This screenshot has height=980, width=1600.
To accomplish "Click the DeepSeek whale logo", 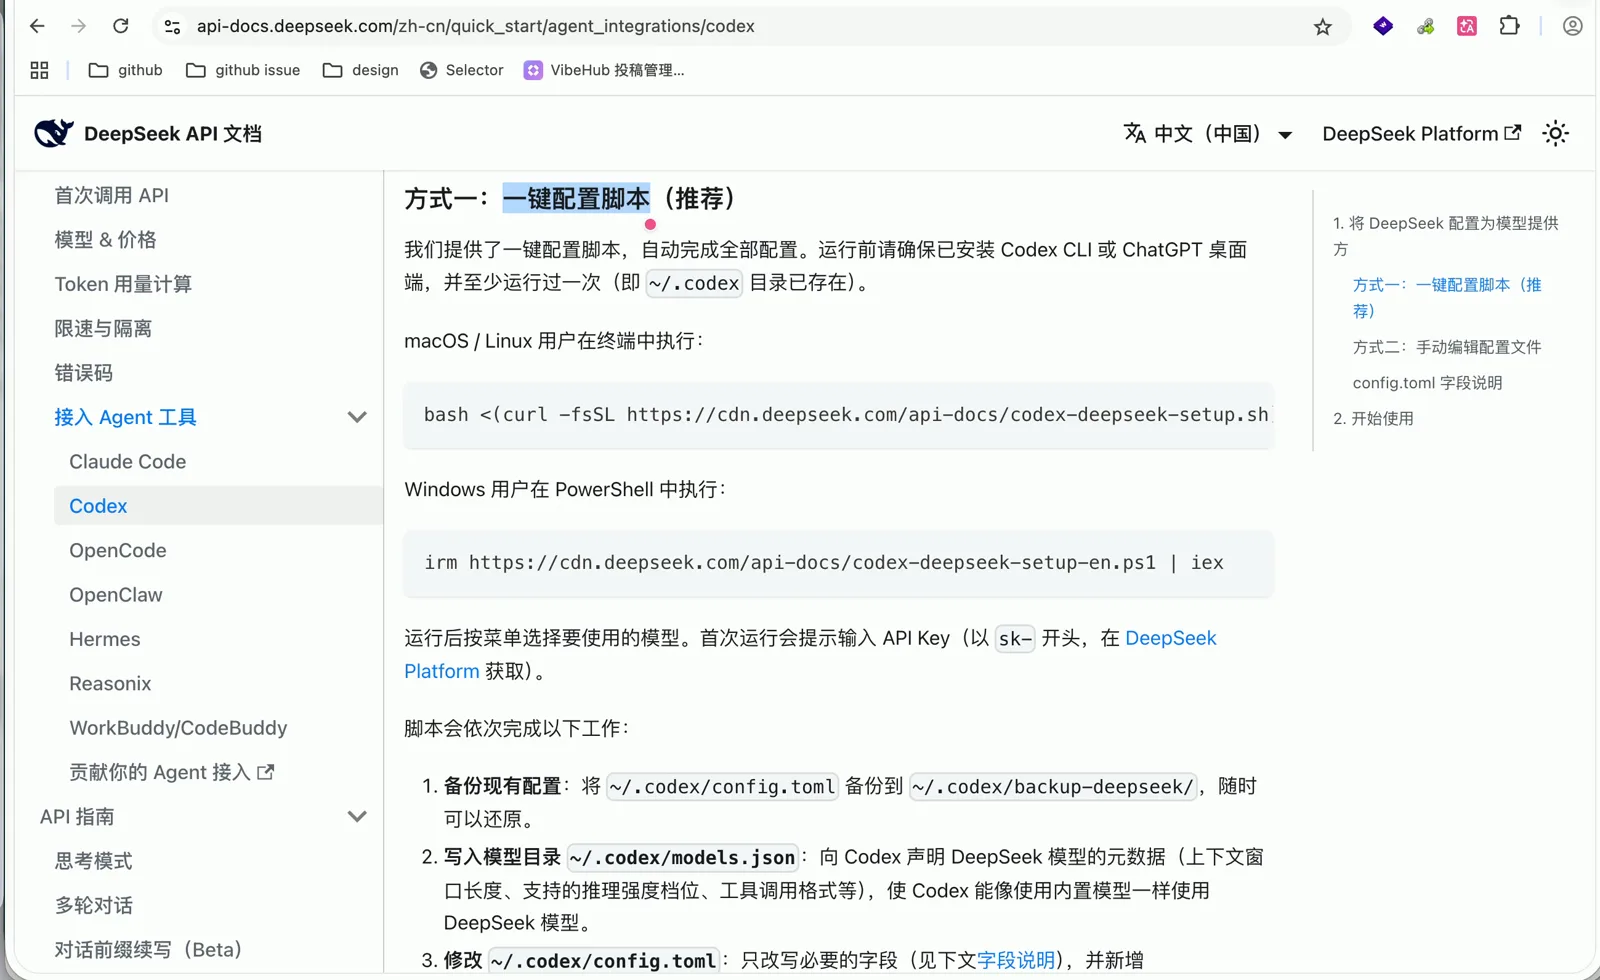I will (x=53, y=133).
